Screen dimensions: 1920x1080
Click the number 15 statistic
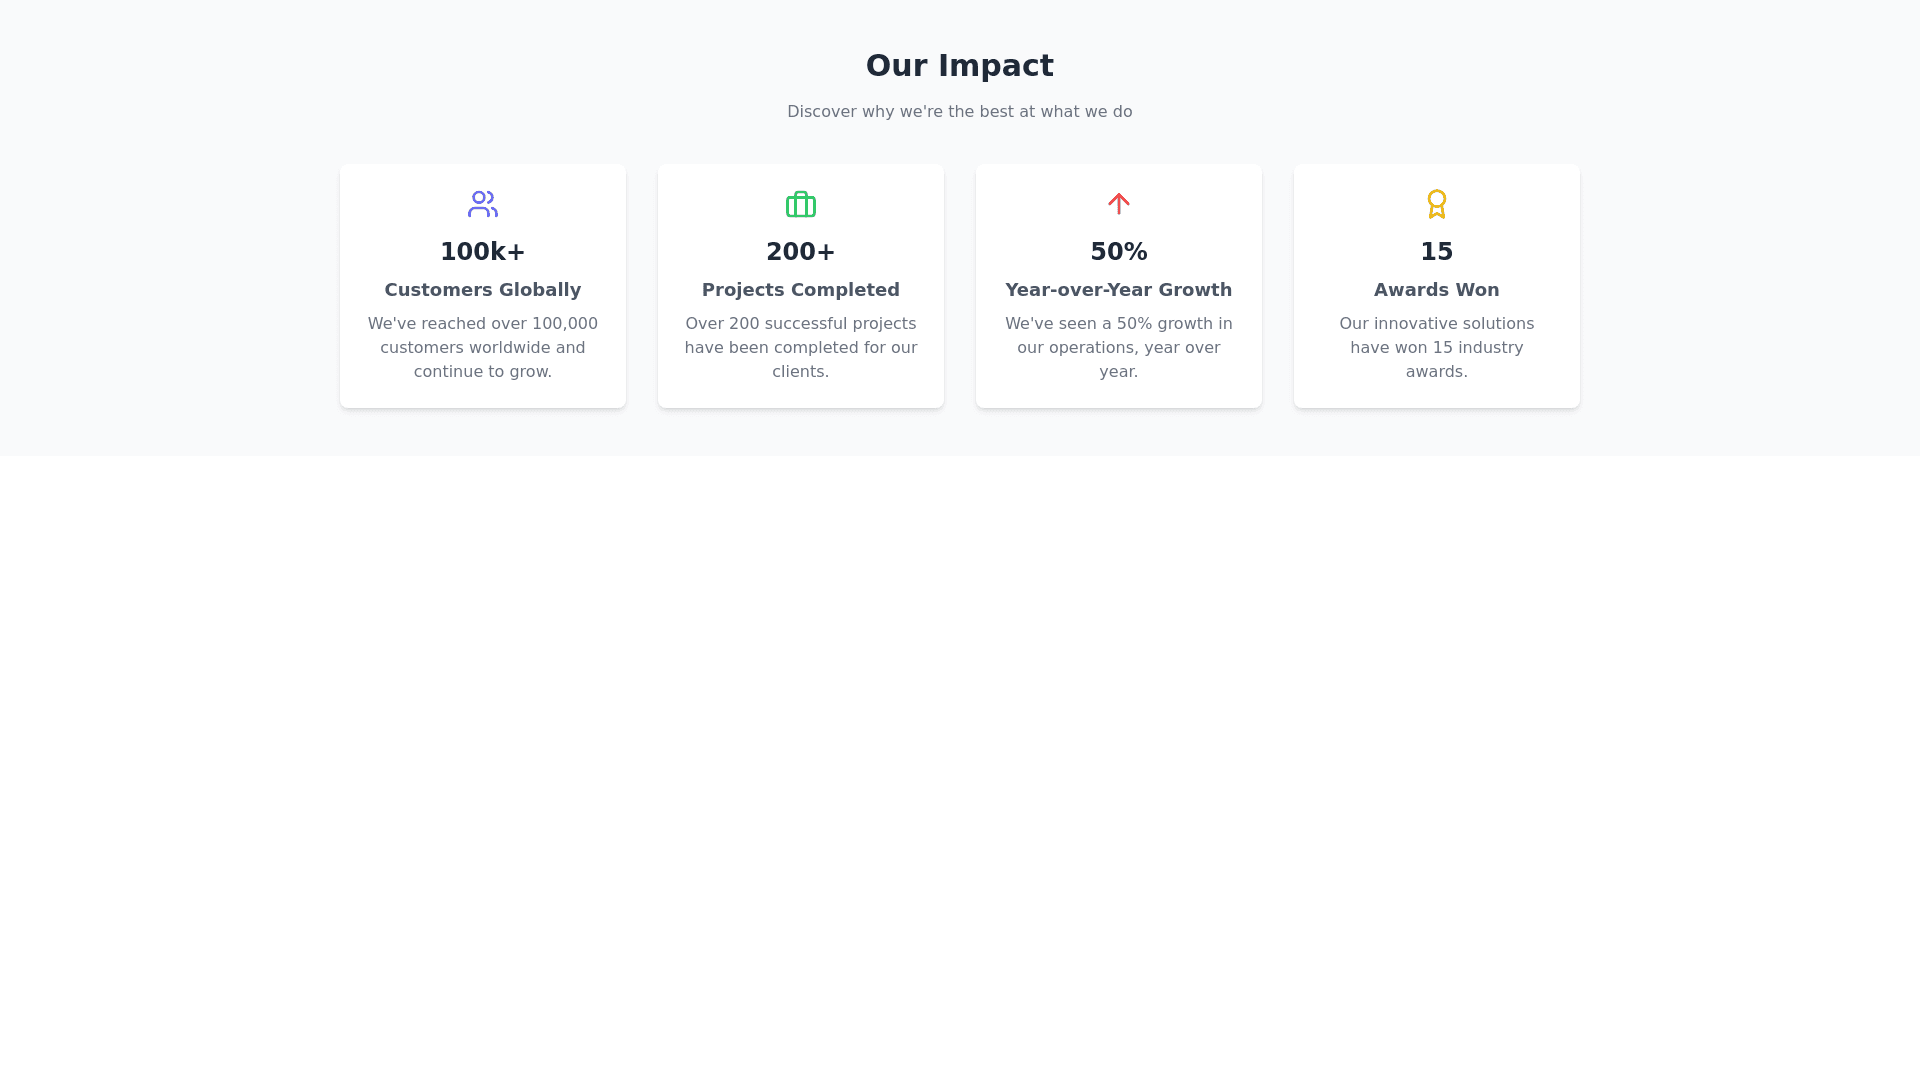1436,252
